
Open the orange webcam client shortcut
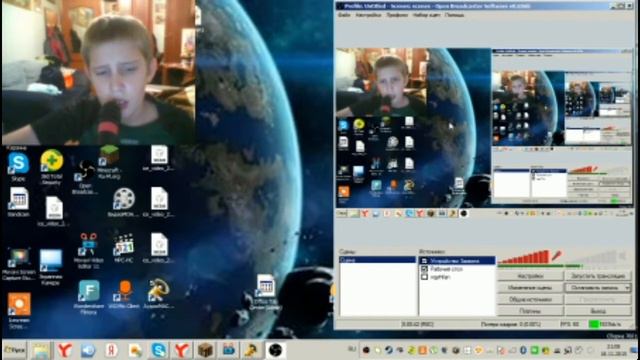point(124,294)
